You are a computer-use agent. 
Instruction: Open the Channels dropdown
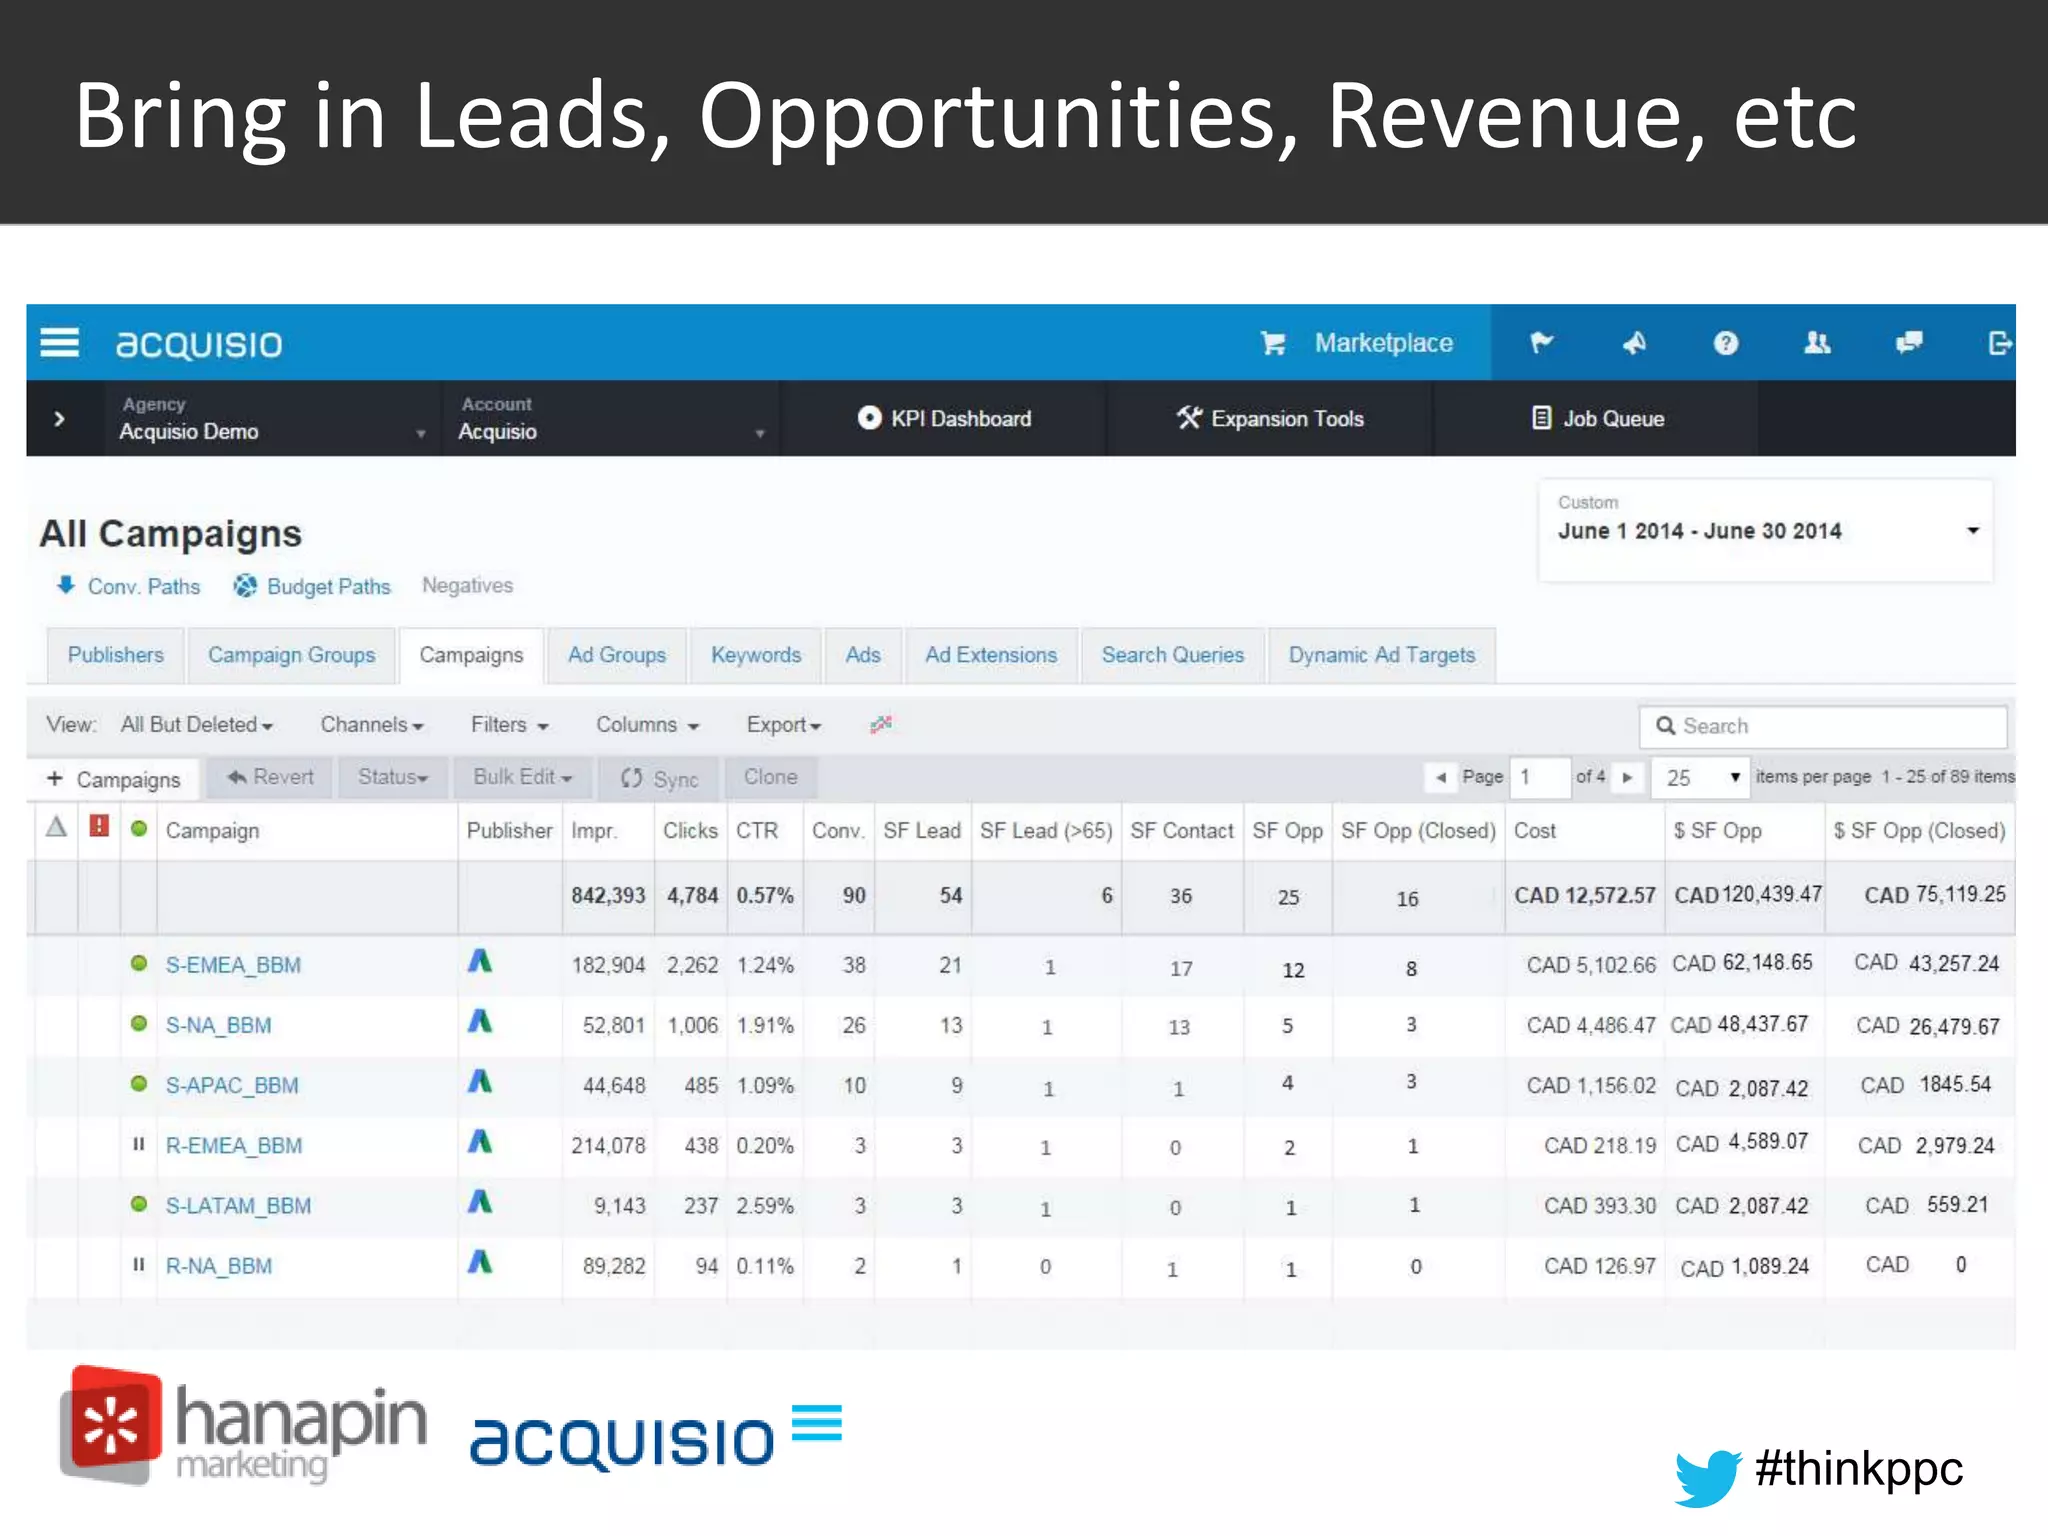pyautogui.click(x=372, y=724)
